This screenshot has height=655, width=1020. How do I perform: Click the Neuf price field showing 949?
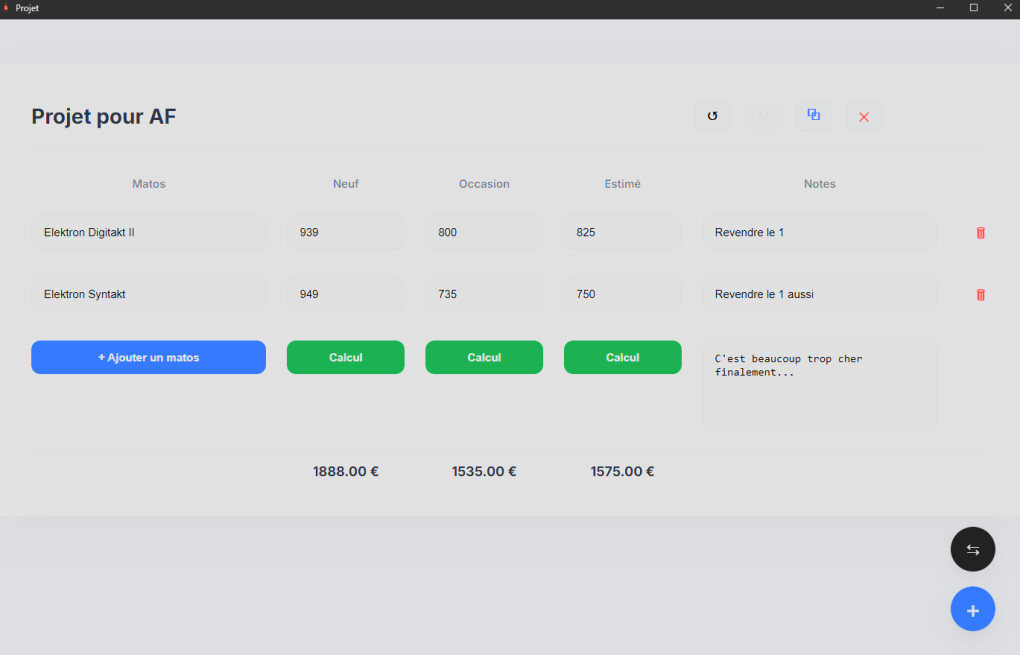[345, 294]
